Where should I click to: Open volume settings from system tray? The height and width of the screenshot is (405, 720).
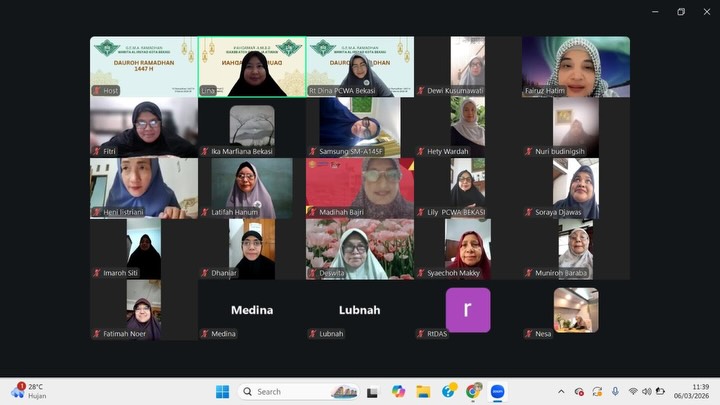coord(646,391)
